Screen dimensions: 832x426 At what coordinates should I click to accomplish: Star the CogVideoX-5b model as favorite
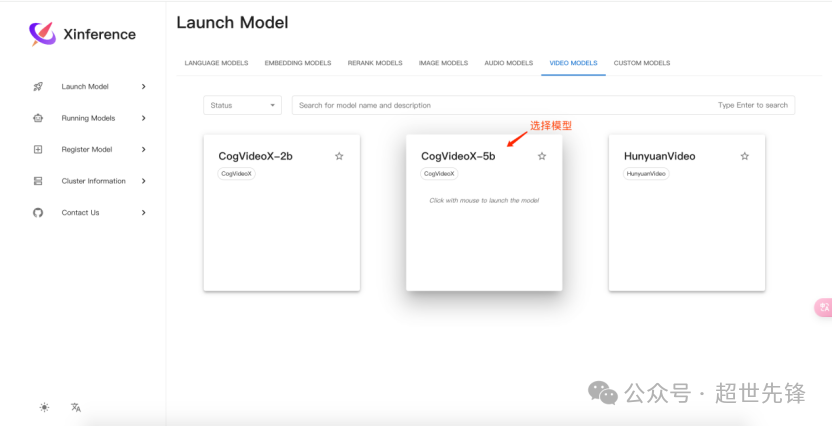(542, 156)
